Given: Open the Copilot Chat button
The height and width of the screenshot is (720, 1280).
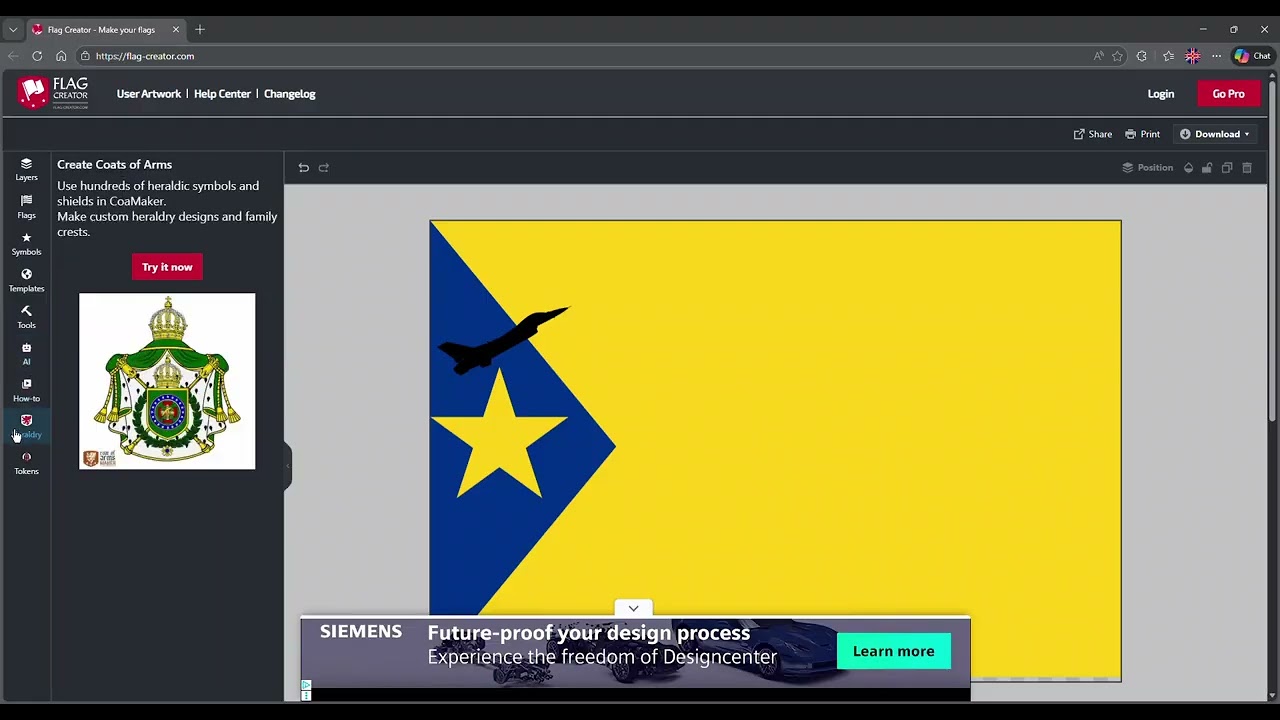Looking at the screenshot, I should coord(1252,56).
